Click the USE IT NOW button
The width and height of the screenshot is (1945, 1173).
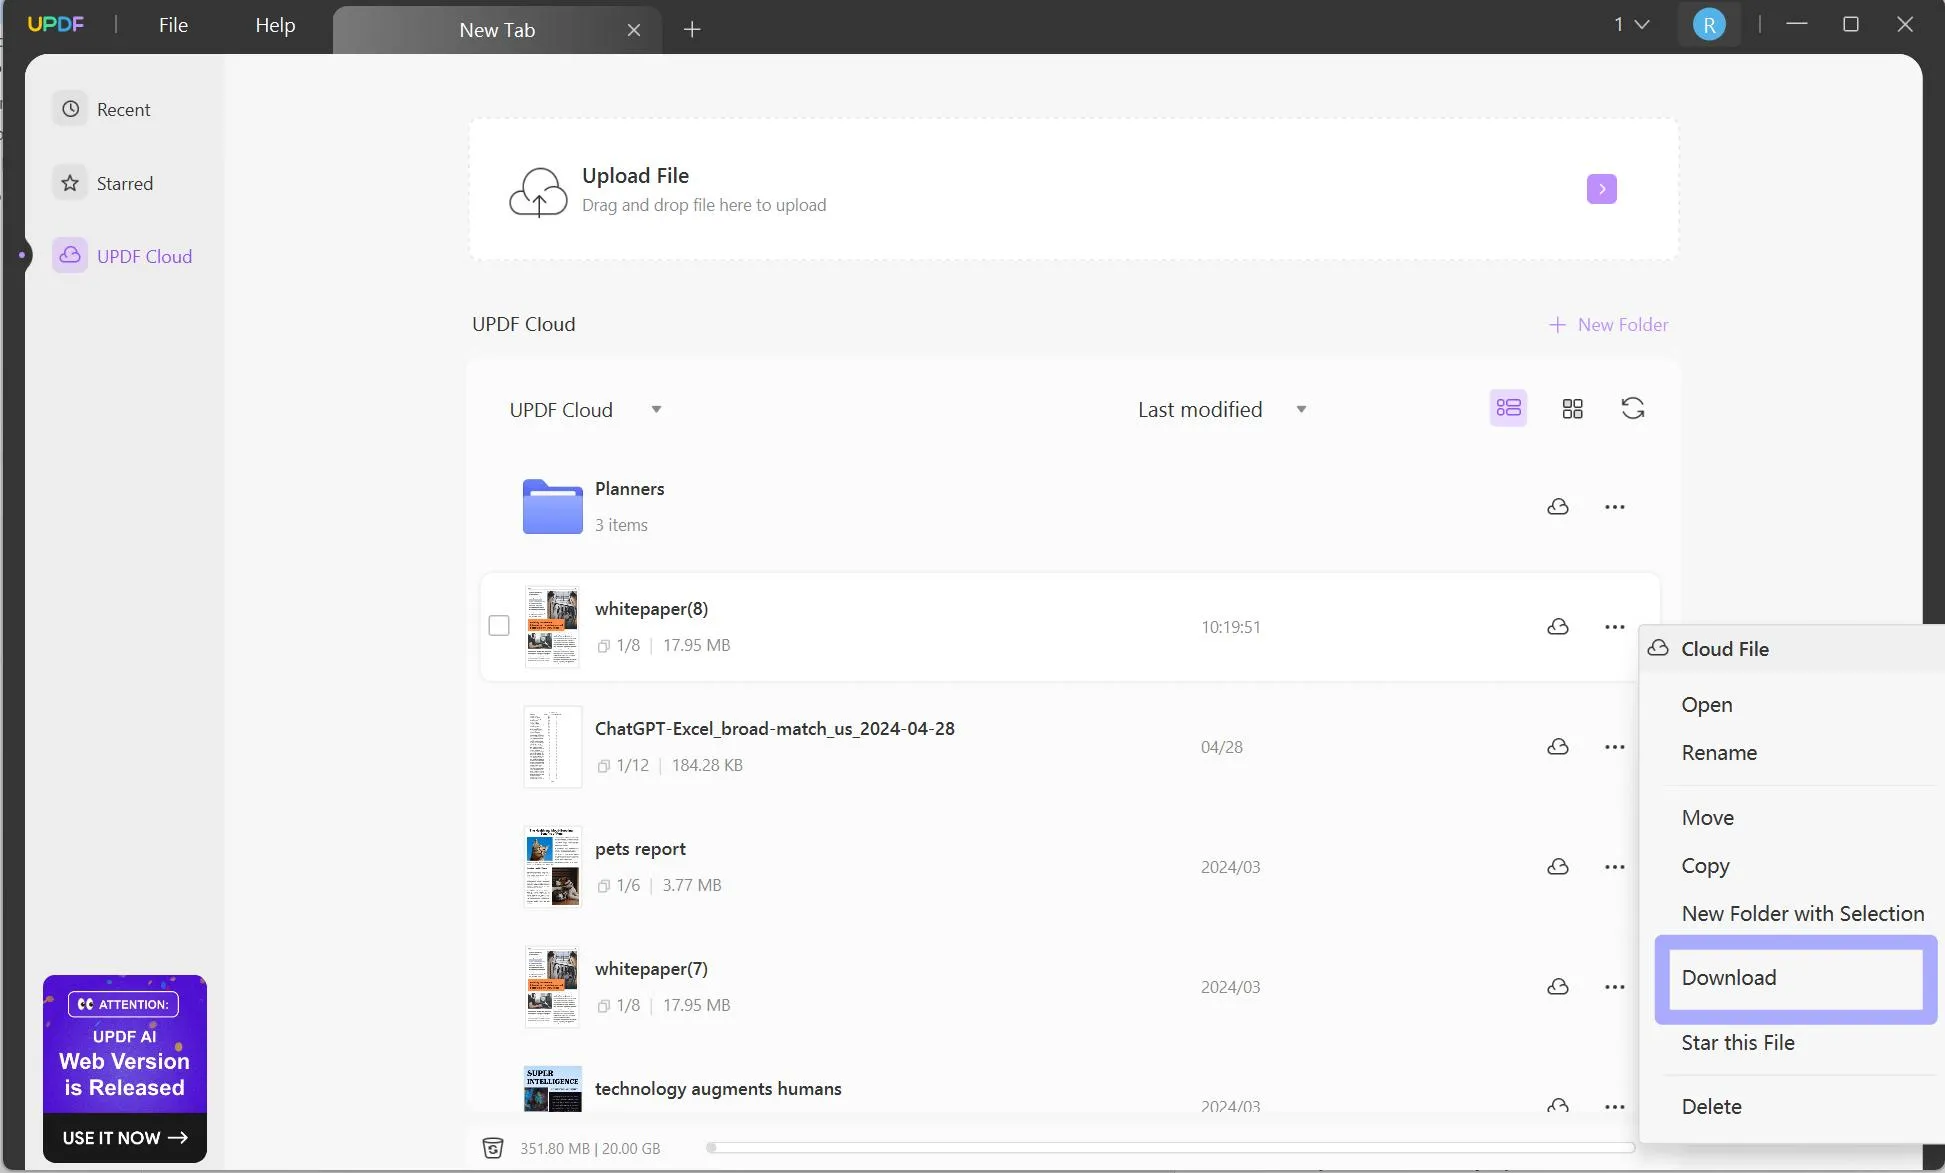tap(125, 1137)
